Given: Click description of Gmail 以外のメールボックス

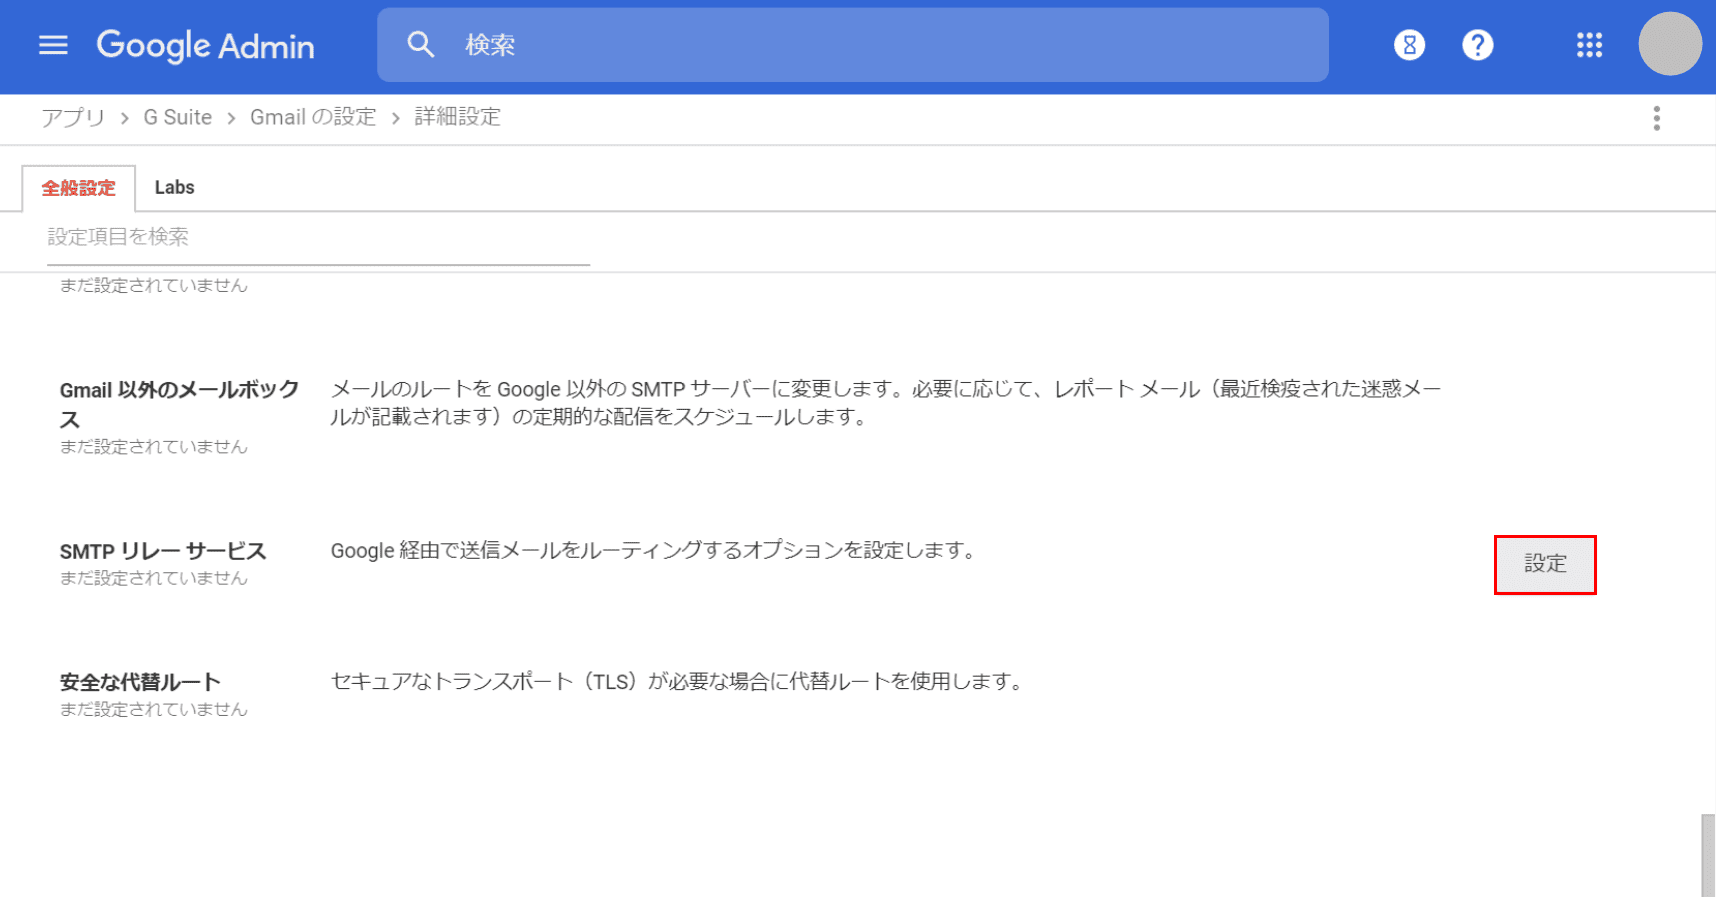Looking at the screenshot, I should [886, 403].
